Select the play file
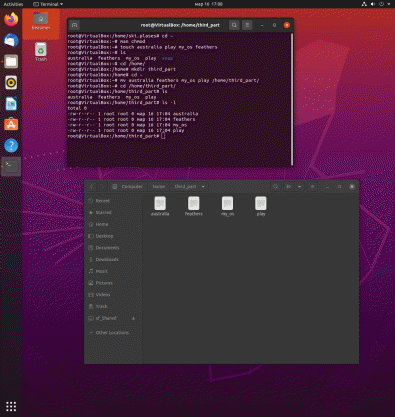 (261, 206)
